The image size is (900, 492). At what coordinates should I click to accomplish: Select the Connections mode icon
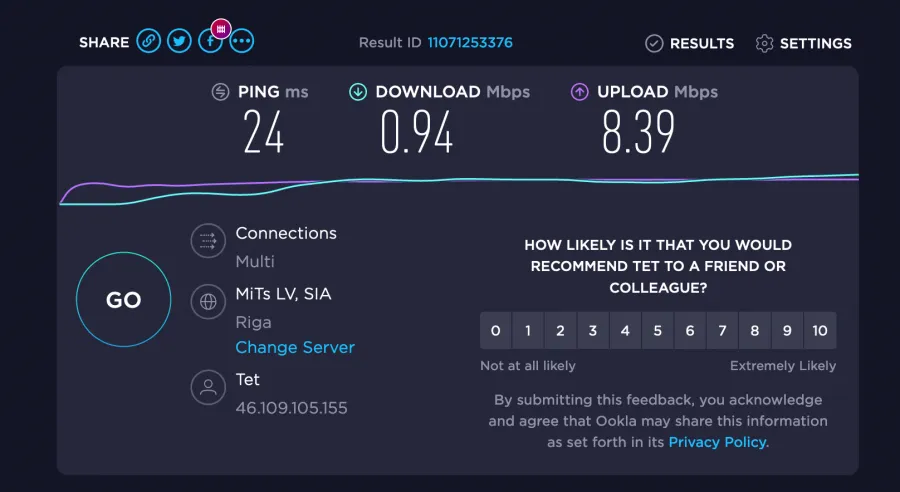(x=208, y=241)
